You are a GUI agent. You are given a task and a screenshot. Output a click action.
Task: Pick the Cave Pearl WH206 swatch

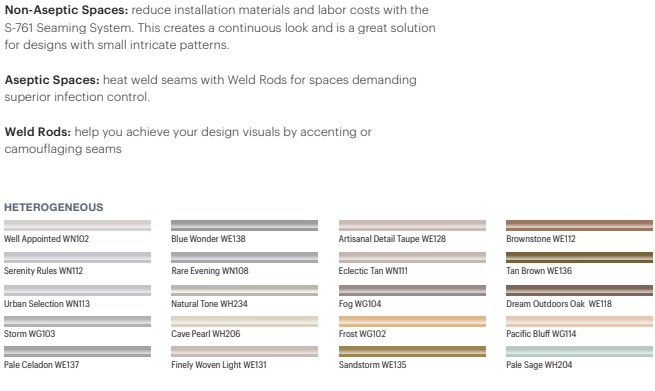pyautogui.click(x=244, y=321)
